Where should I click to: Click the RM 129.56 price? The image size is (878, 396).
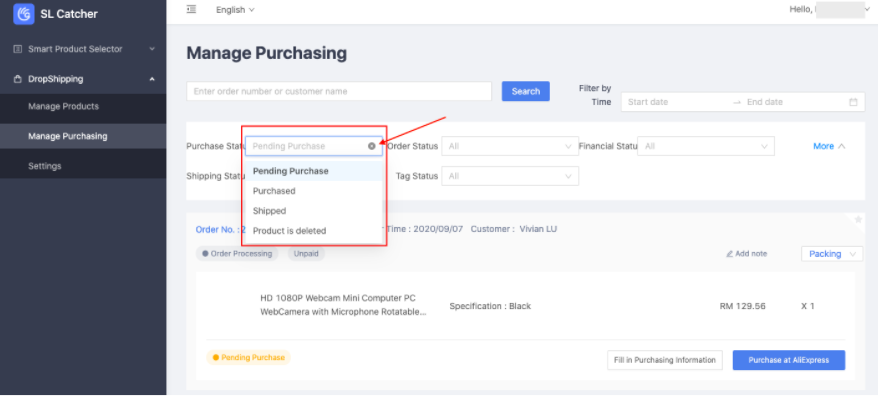click(742, 306)
